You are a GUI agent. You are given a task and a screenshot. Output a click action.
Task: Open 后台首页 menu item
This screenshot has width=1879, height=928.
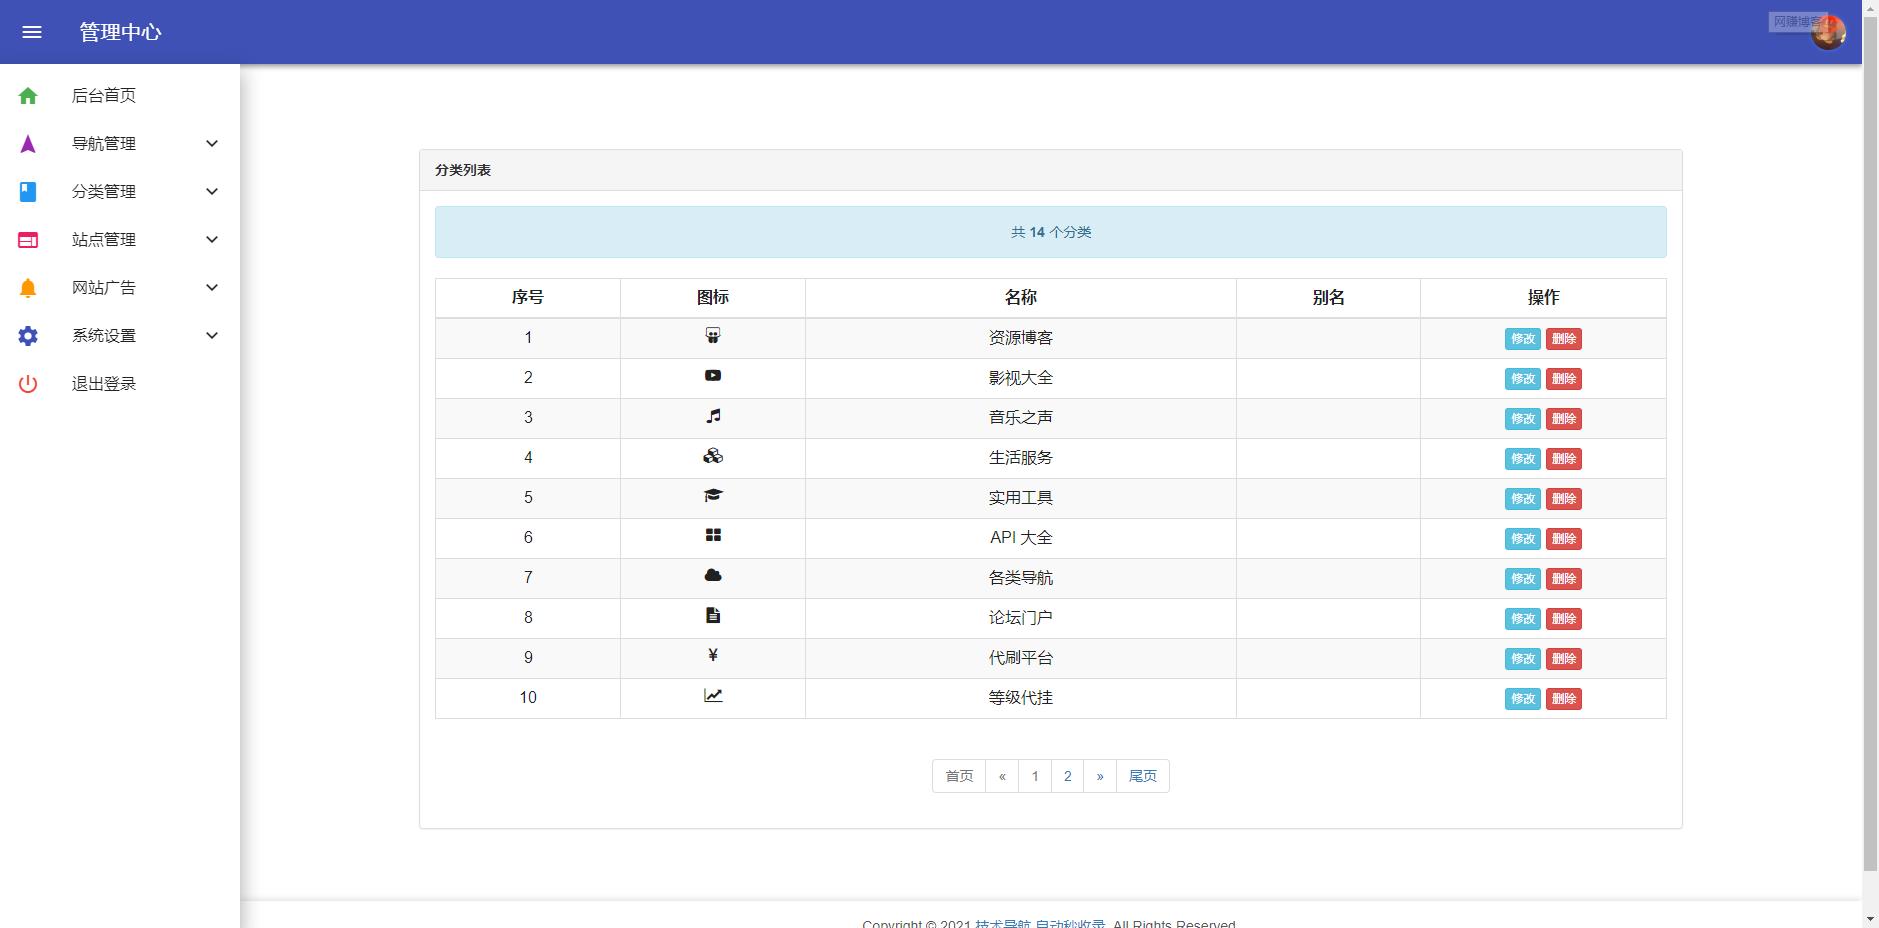pyautogui.click(x=120, y=96)
